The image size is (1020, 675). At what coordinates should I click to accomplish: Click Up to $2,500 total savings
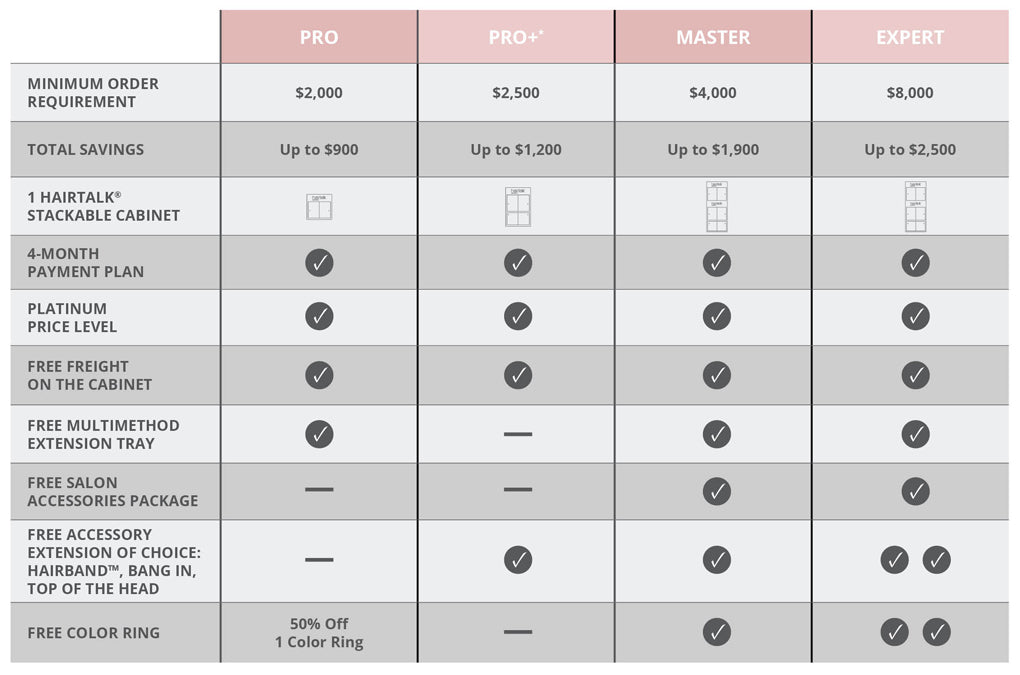click(x=910, y=150)
